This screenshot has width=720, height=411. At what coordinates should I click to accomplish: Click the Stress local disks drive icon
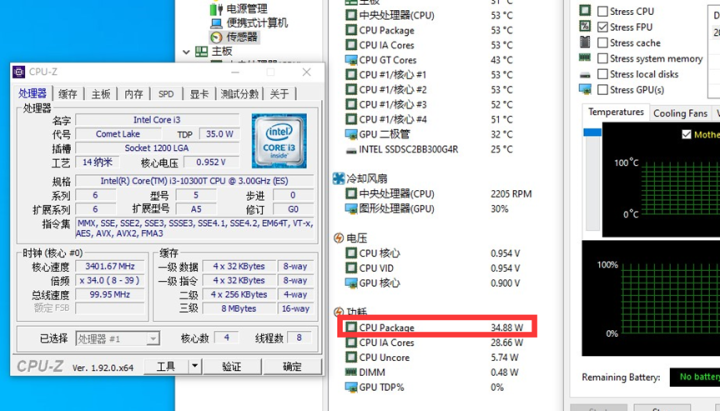coord(585,74)
